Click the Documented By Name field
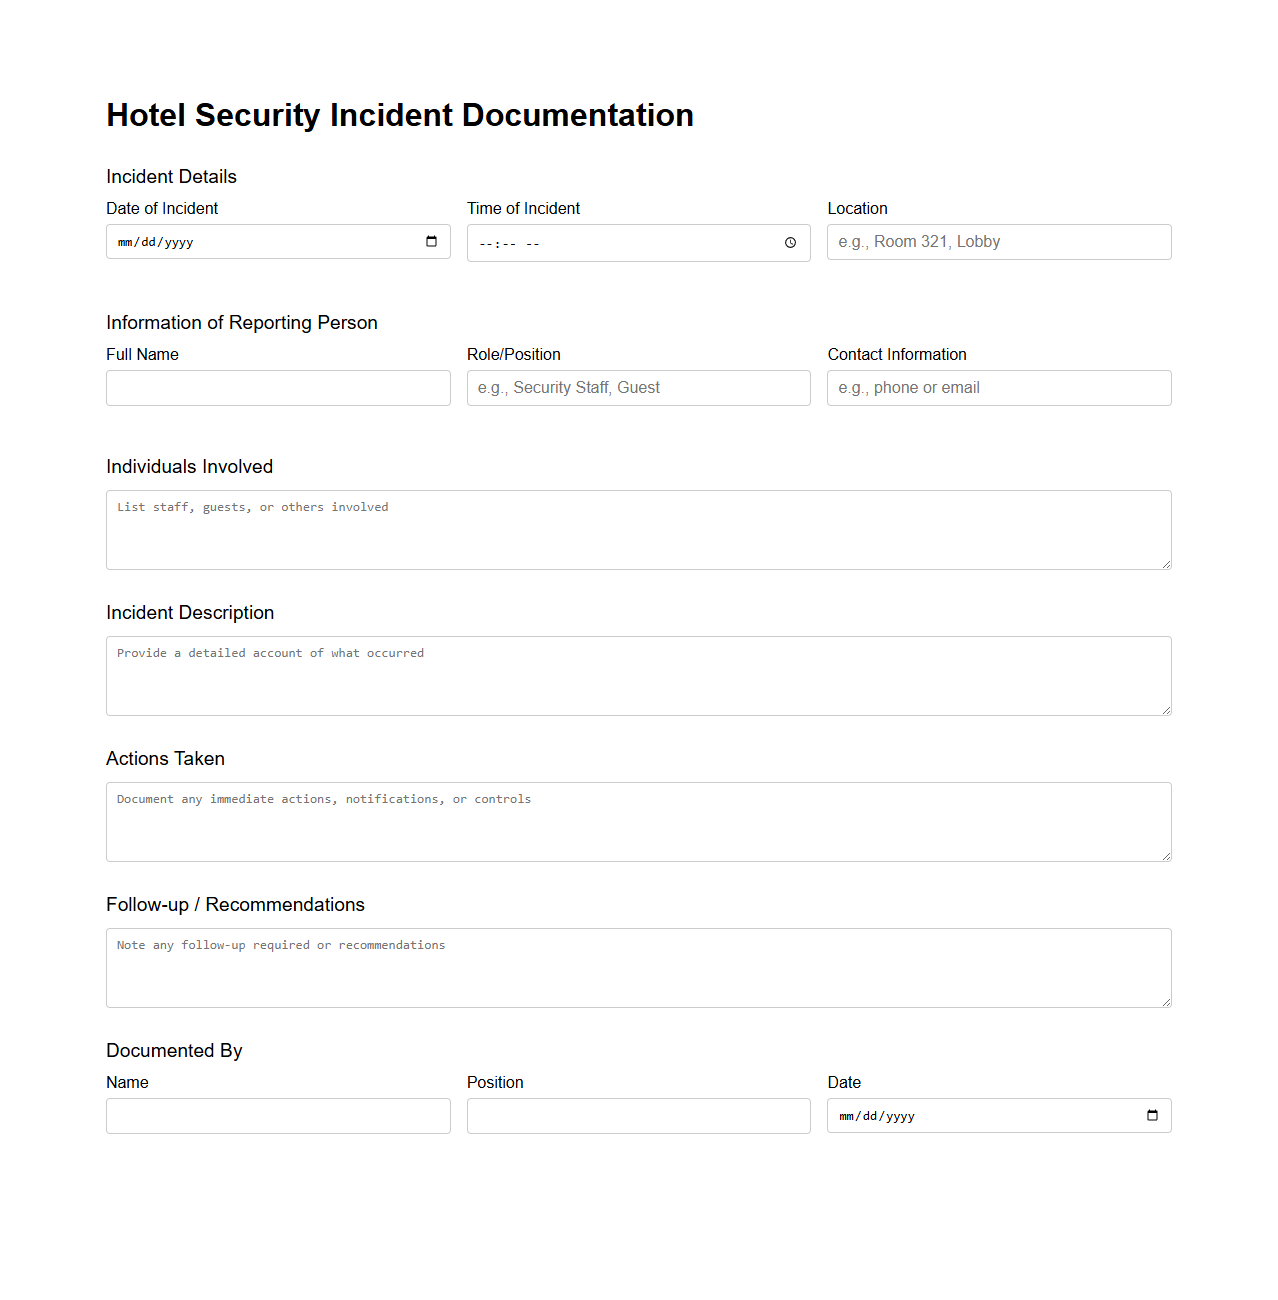This screenshot has width=1278, height=1300. click(x=277, y=1115)
